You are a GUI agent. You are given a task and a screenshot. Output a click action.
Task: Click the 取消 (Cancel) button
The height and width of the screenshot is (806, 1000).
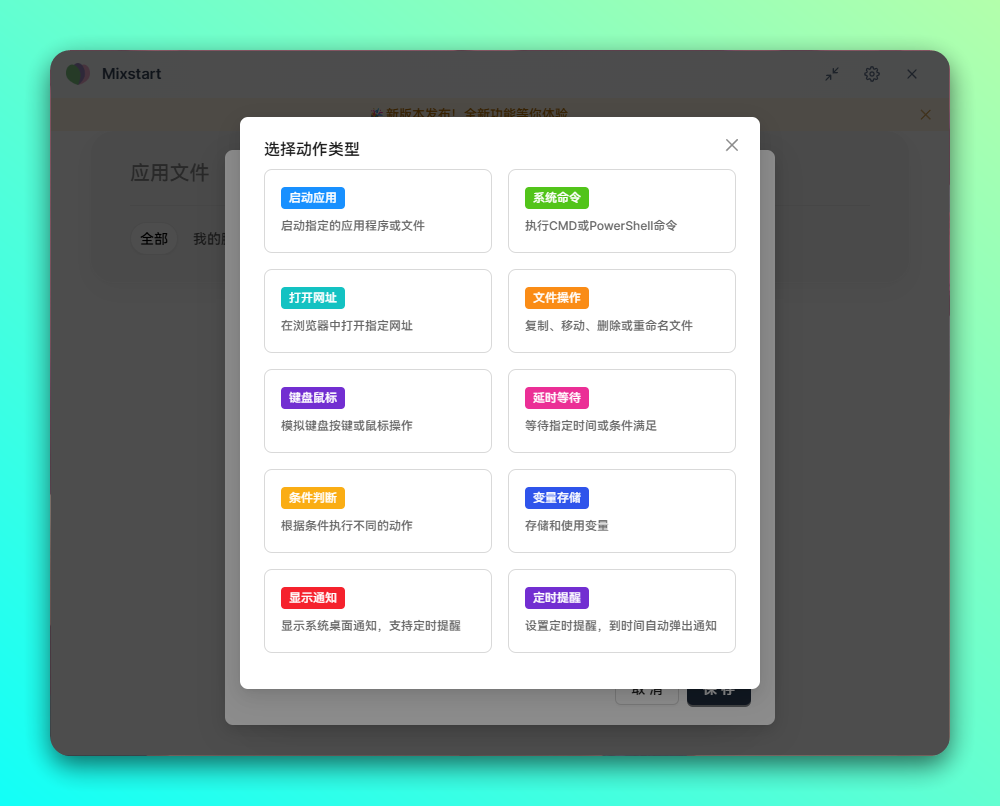click(647, 691)
